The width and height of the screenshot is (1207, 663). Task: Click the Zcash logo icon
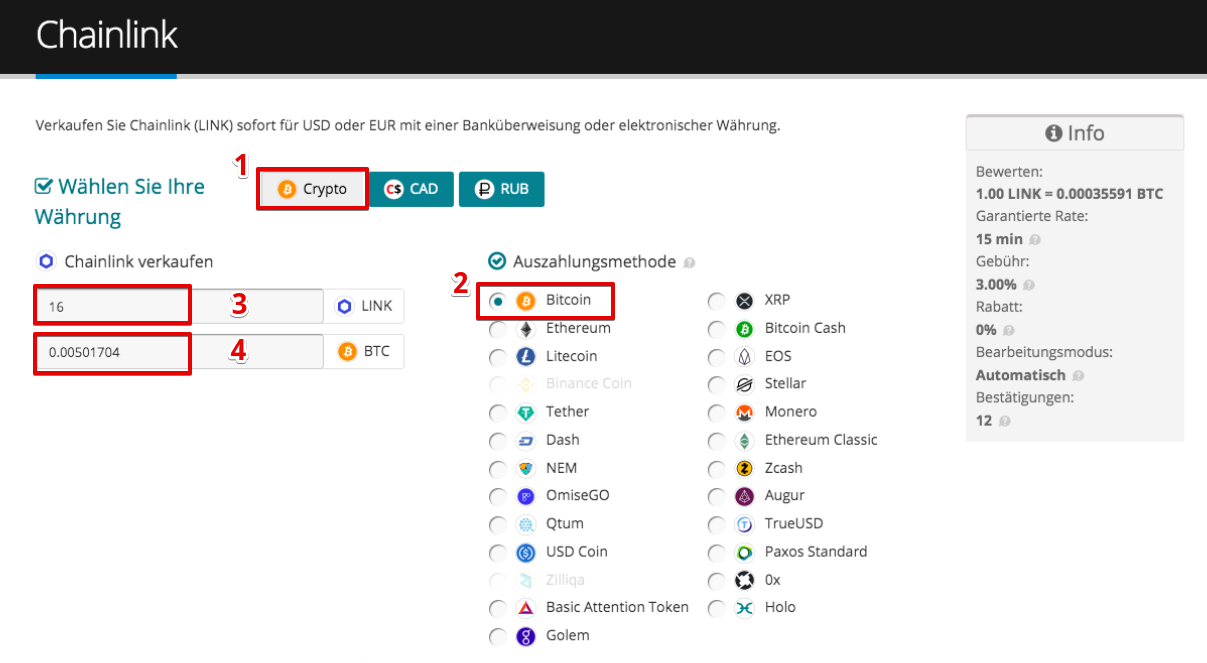[x=744, y=468]
